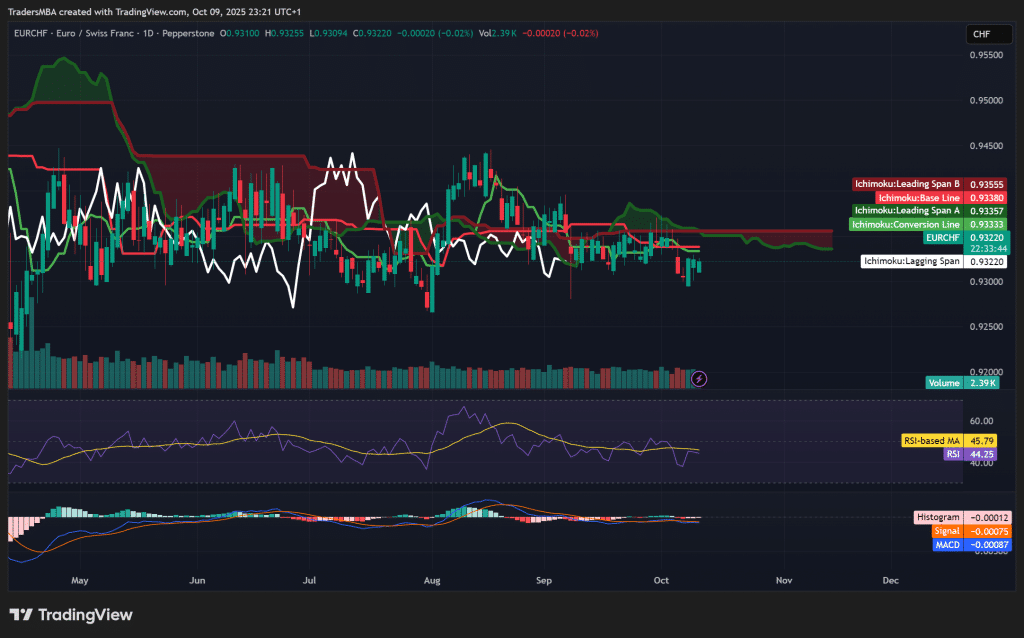Click the Ichimoku Lagging Span label
Viewport: 1024px width, 638px height.
coord(912,261)
